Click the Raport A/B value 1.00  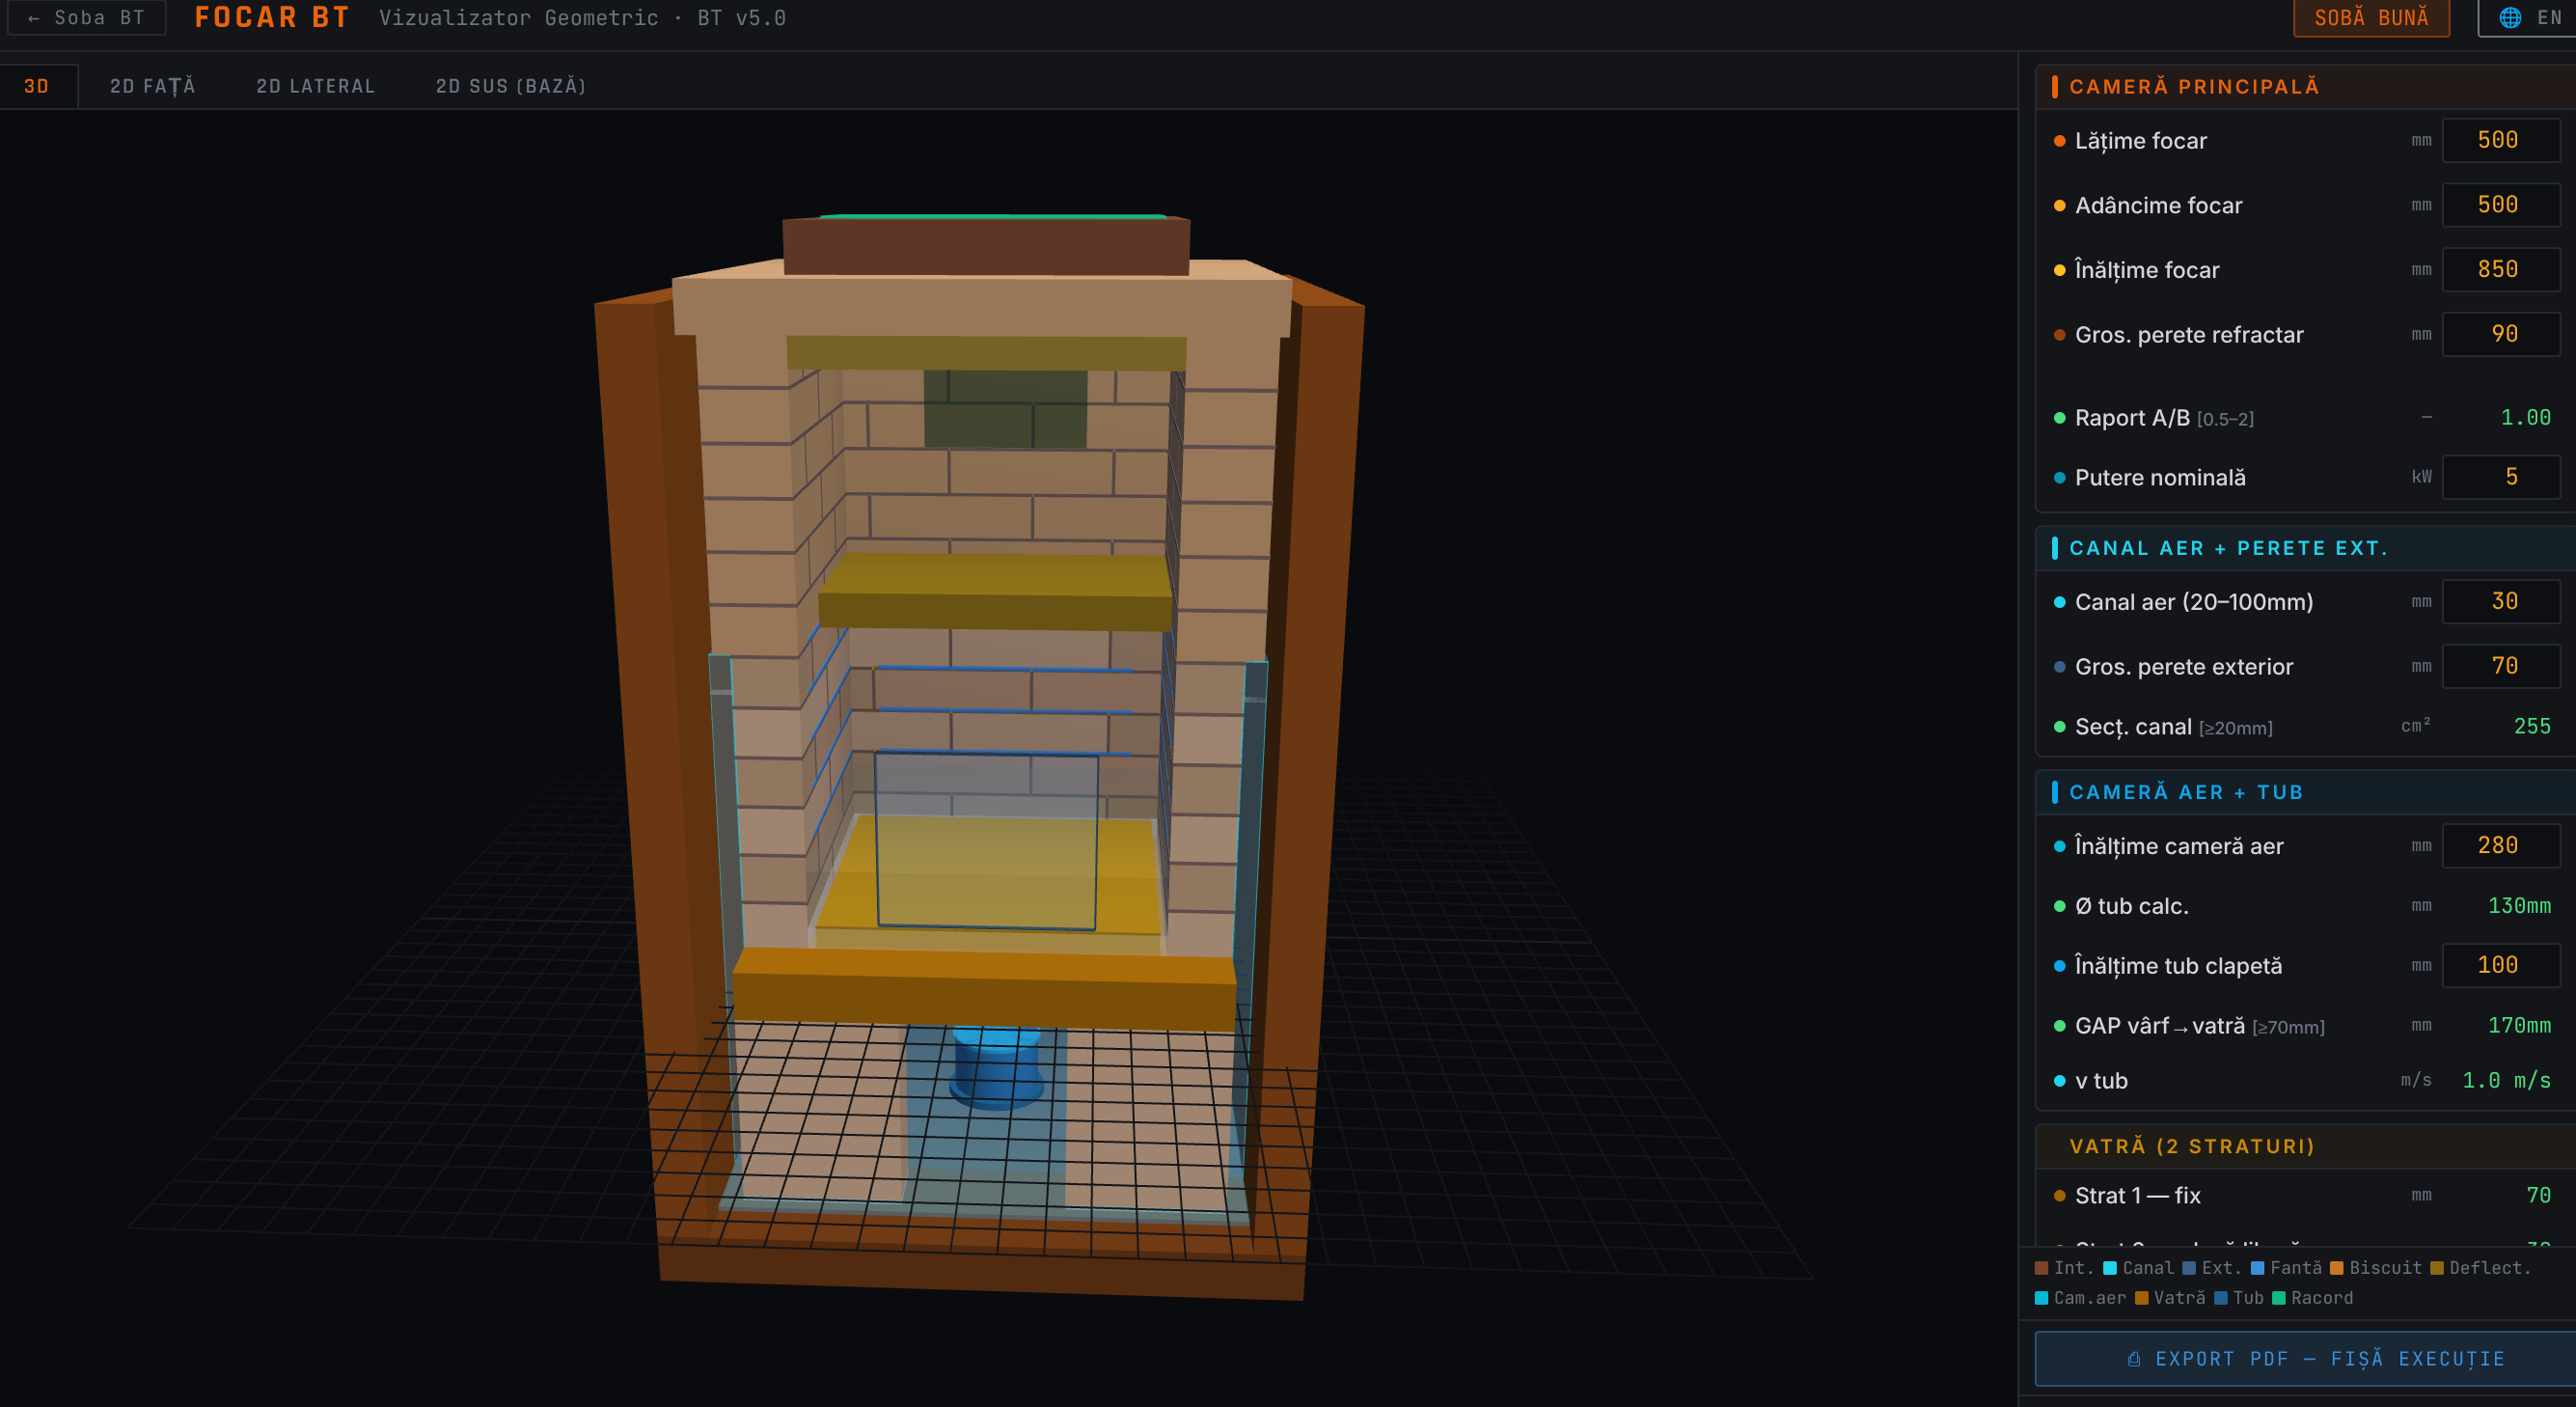pyautogui.click(x=2525, y=418)
